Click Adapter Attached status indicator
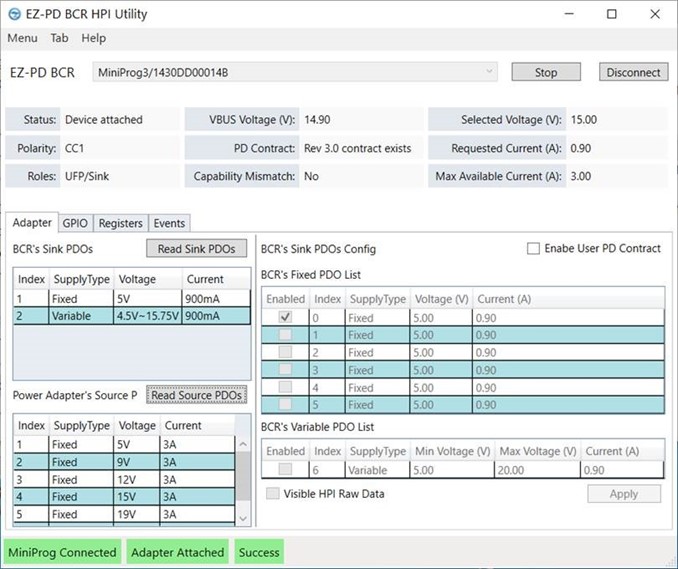This screenshot has width=678, height=569. point(177,552)
